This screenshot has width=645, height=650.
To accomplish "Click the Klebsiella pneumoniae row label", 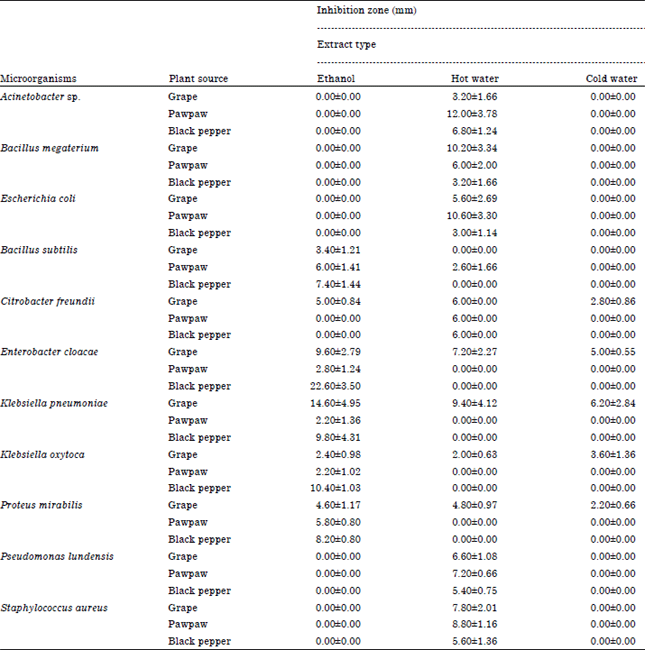I will [x=54, y=403].
